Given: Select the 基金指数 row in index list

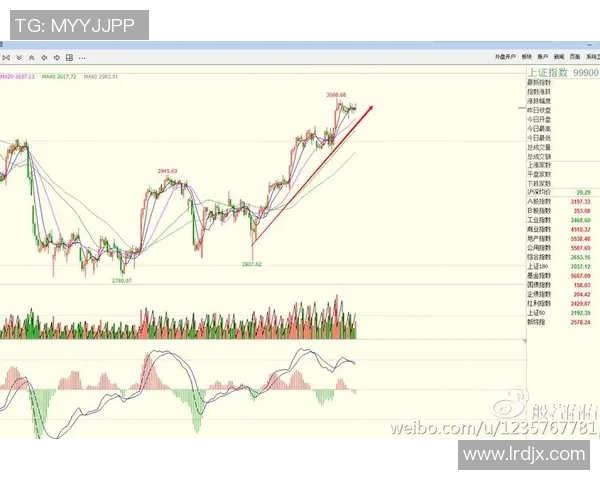Looking at the screenshot, I should point(539,276).
